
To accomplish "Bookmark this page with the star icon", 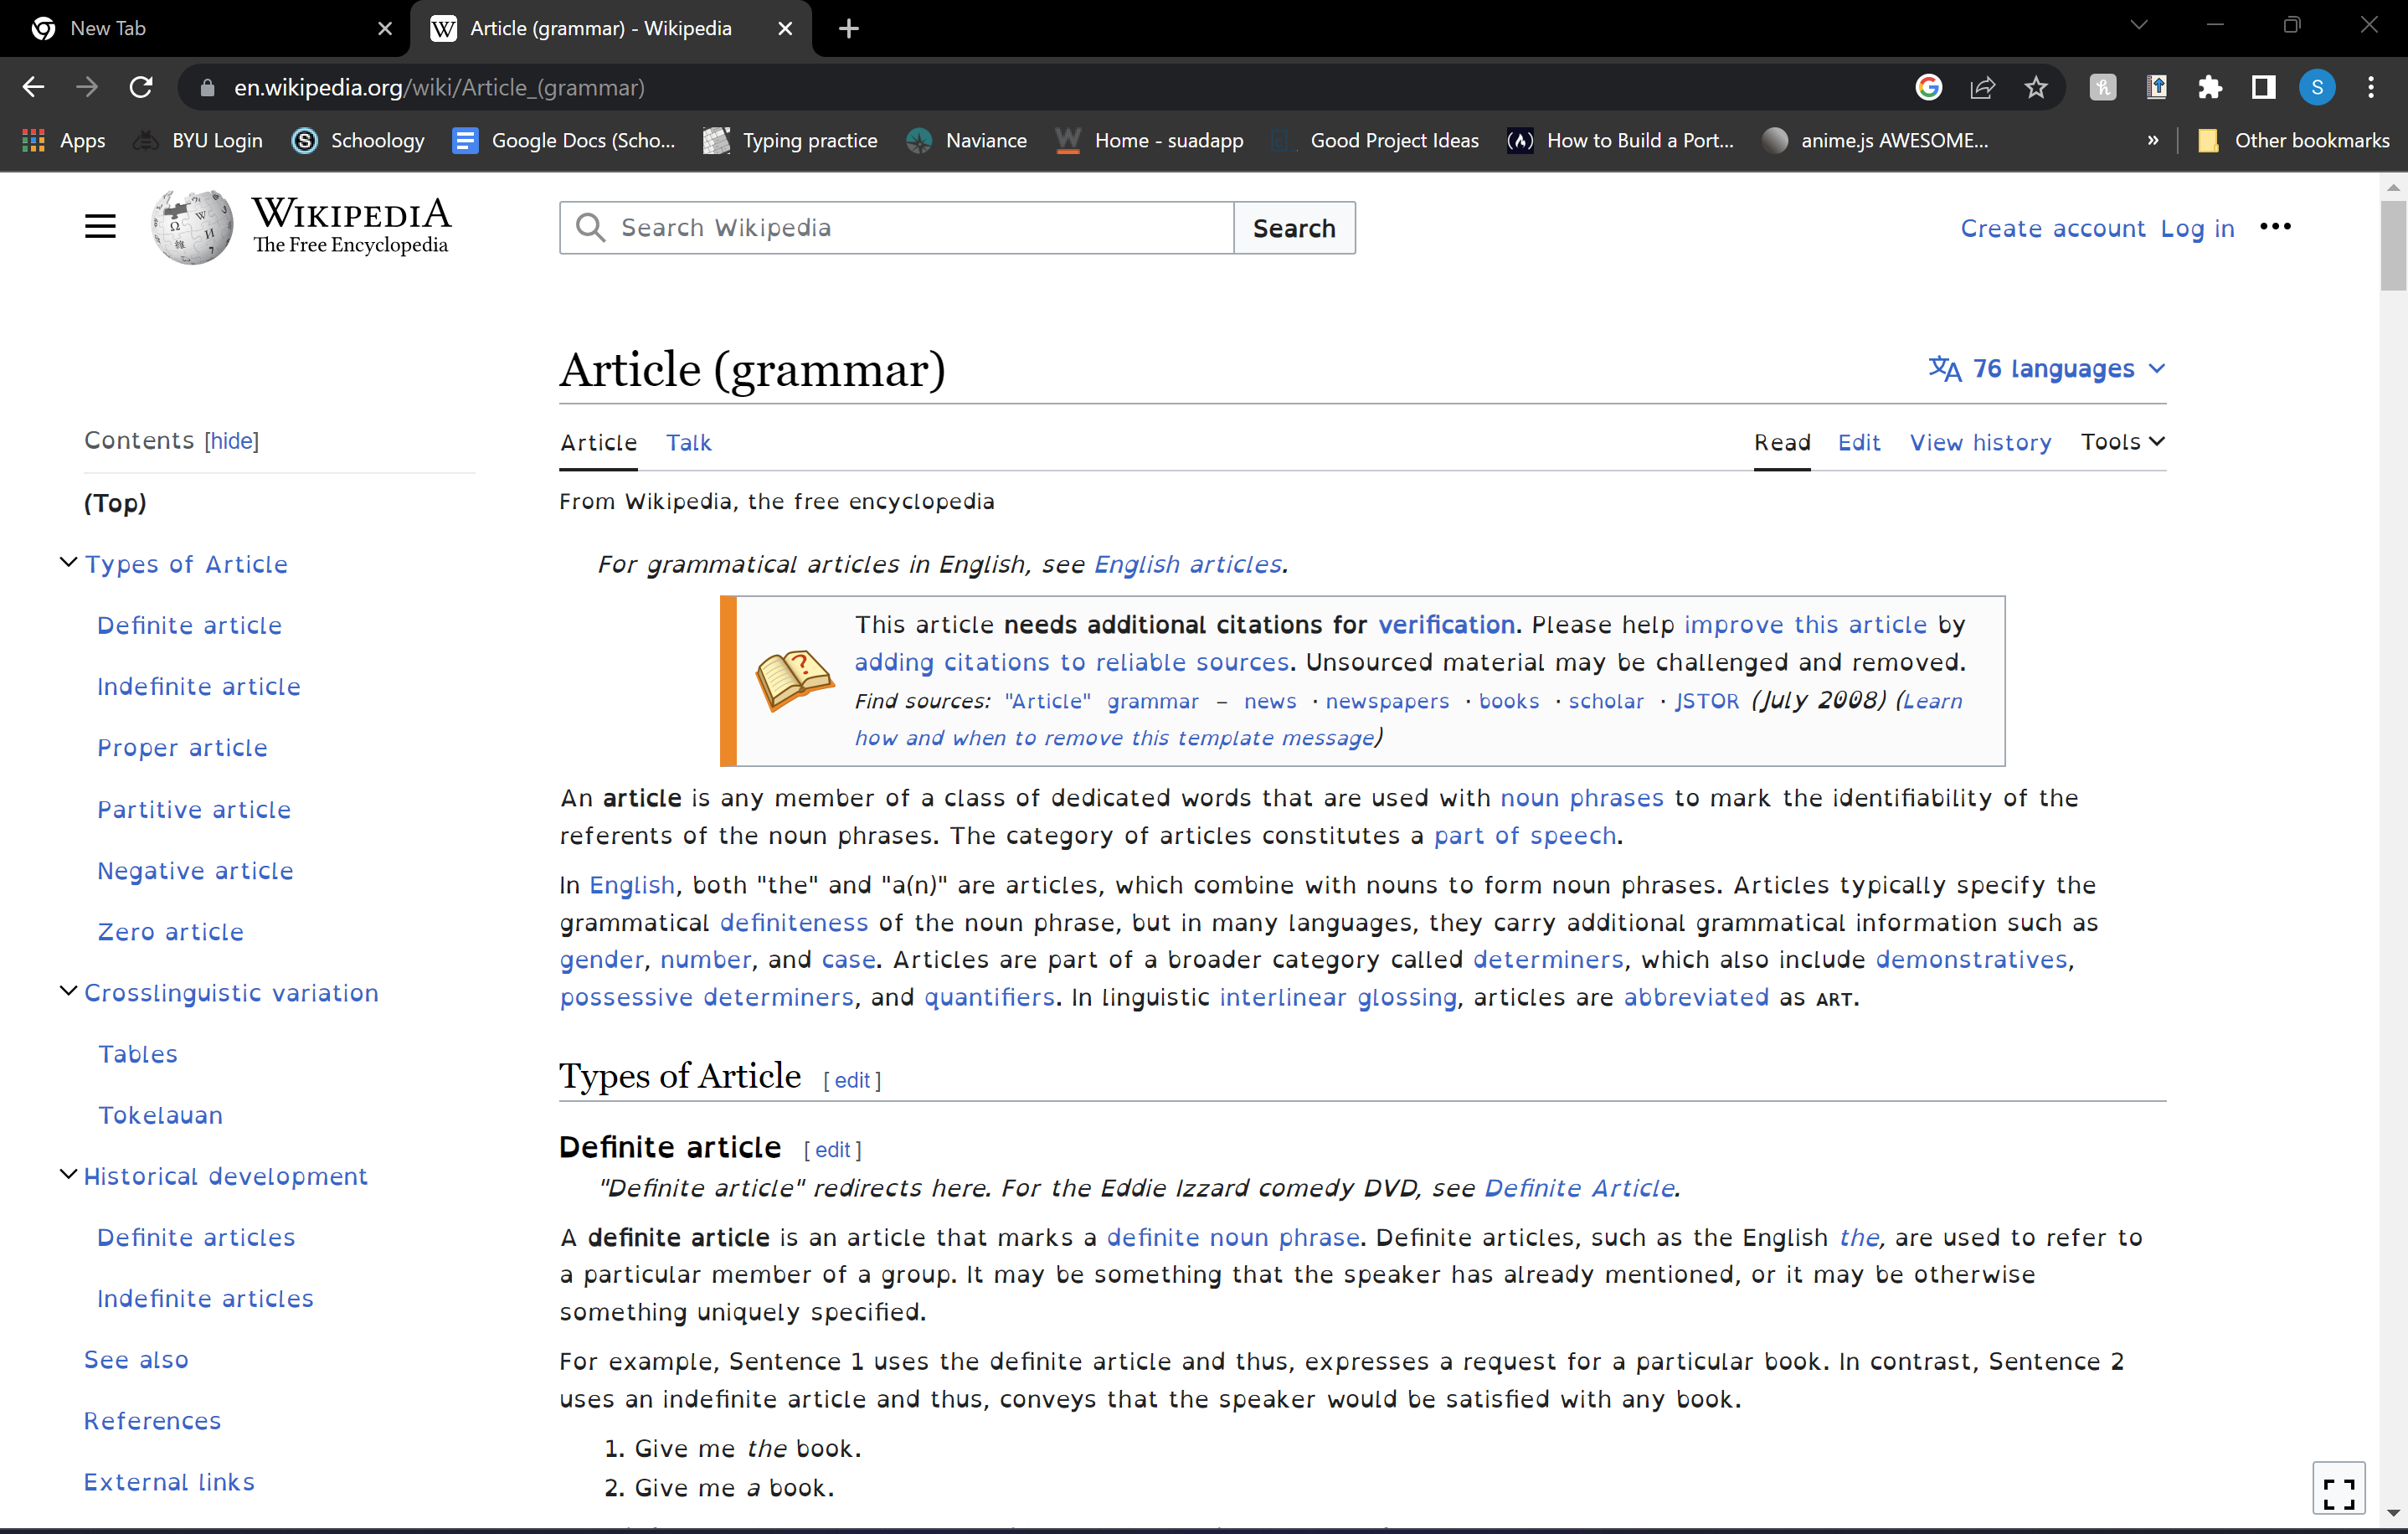I will pyautogui.click(x=2035, y=87).
